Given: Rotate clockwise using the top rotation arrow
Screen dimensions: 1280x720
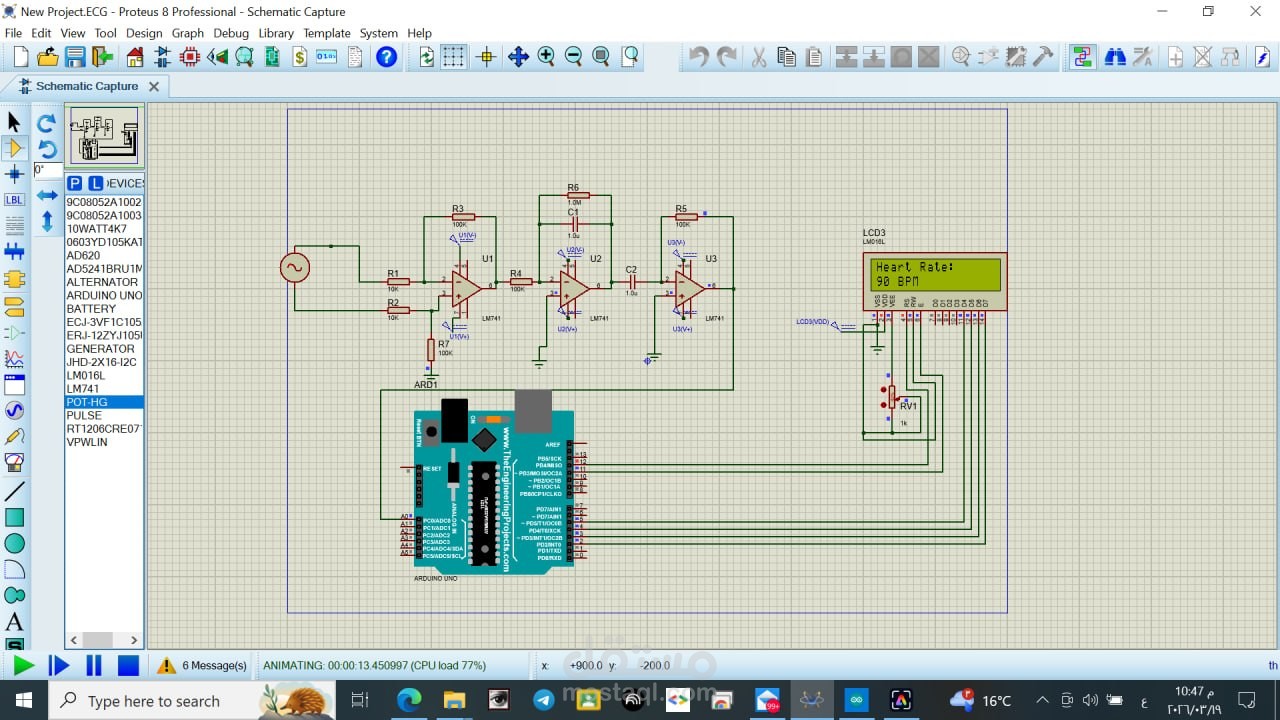Looking at the screenshot, I should click(47, 123).
